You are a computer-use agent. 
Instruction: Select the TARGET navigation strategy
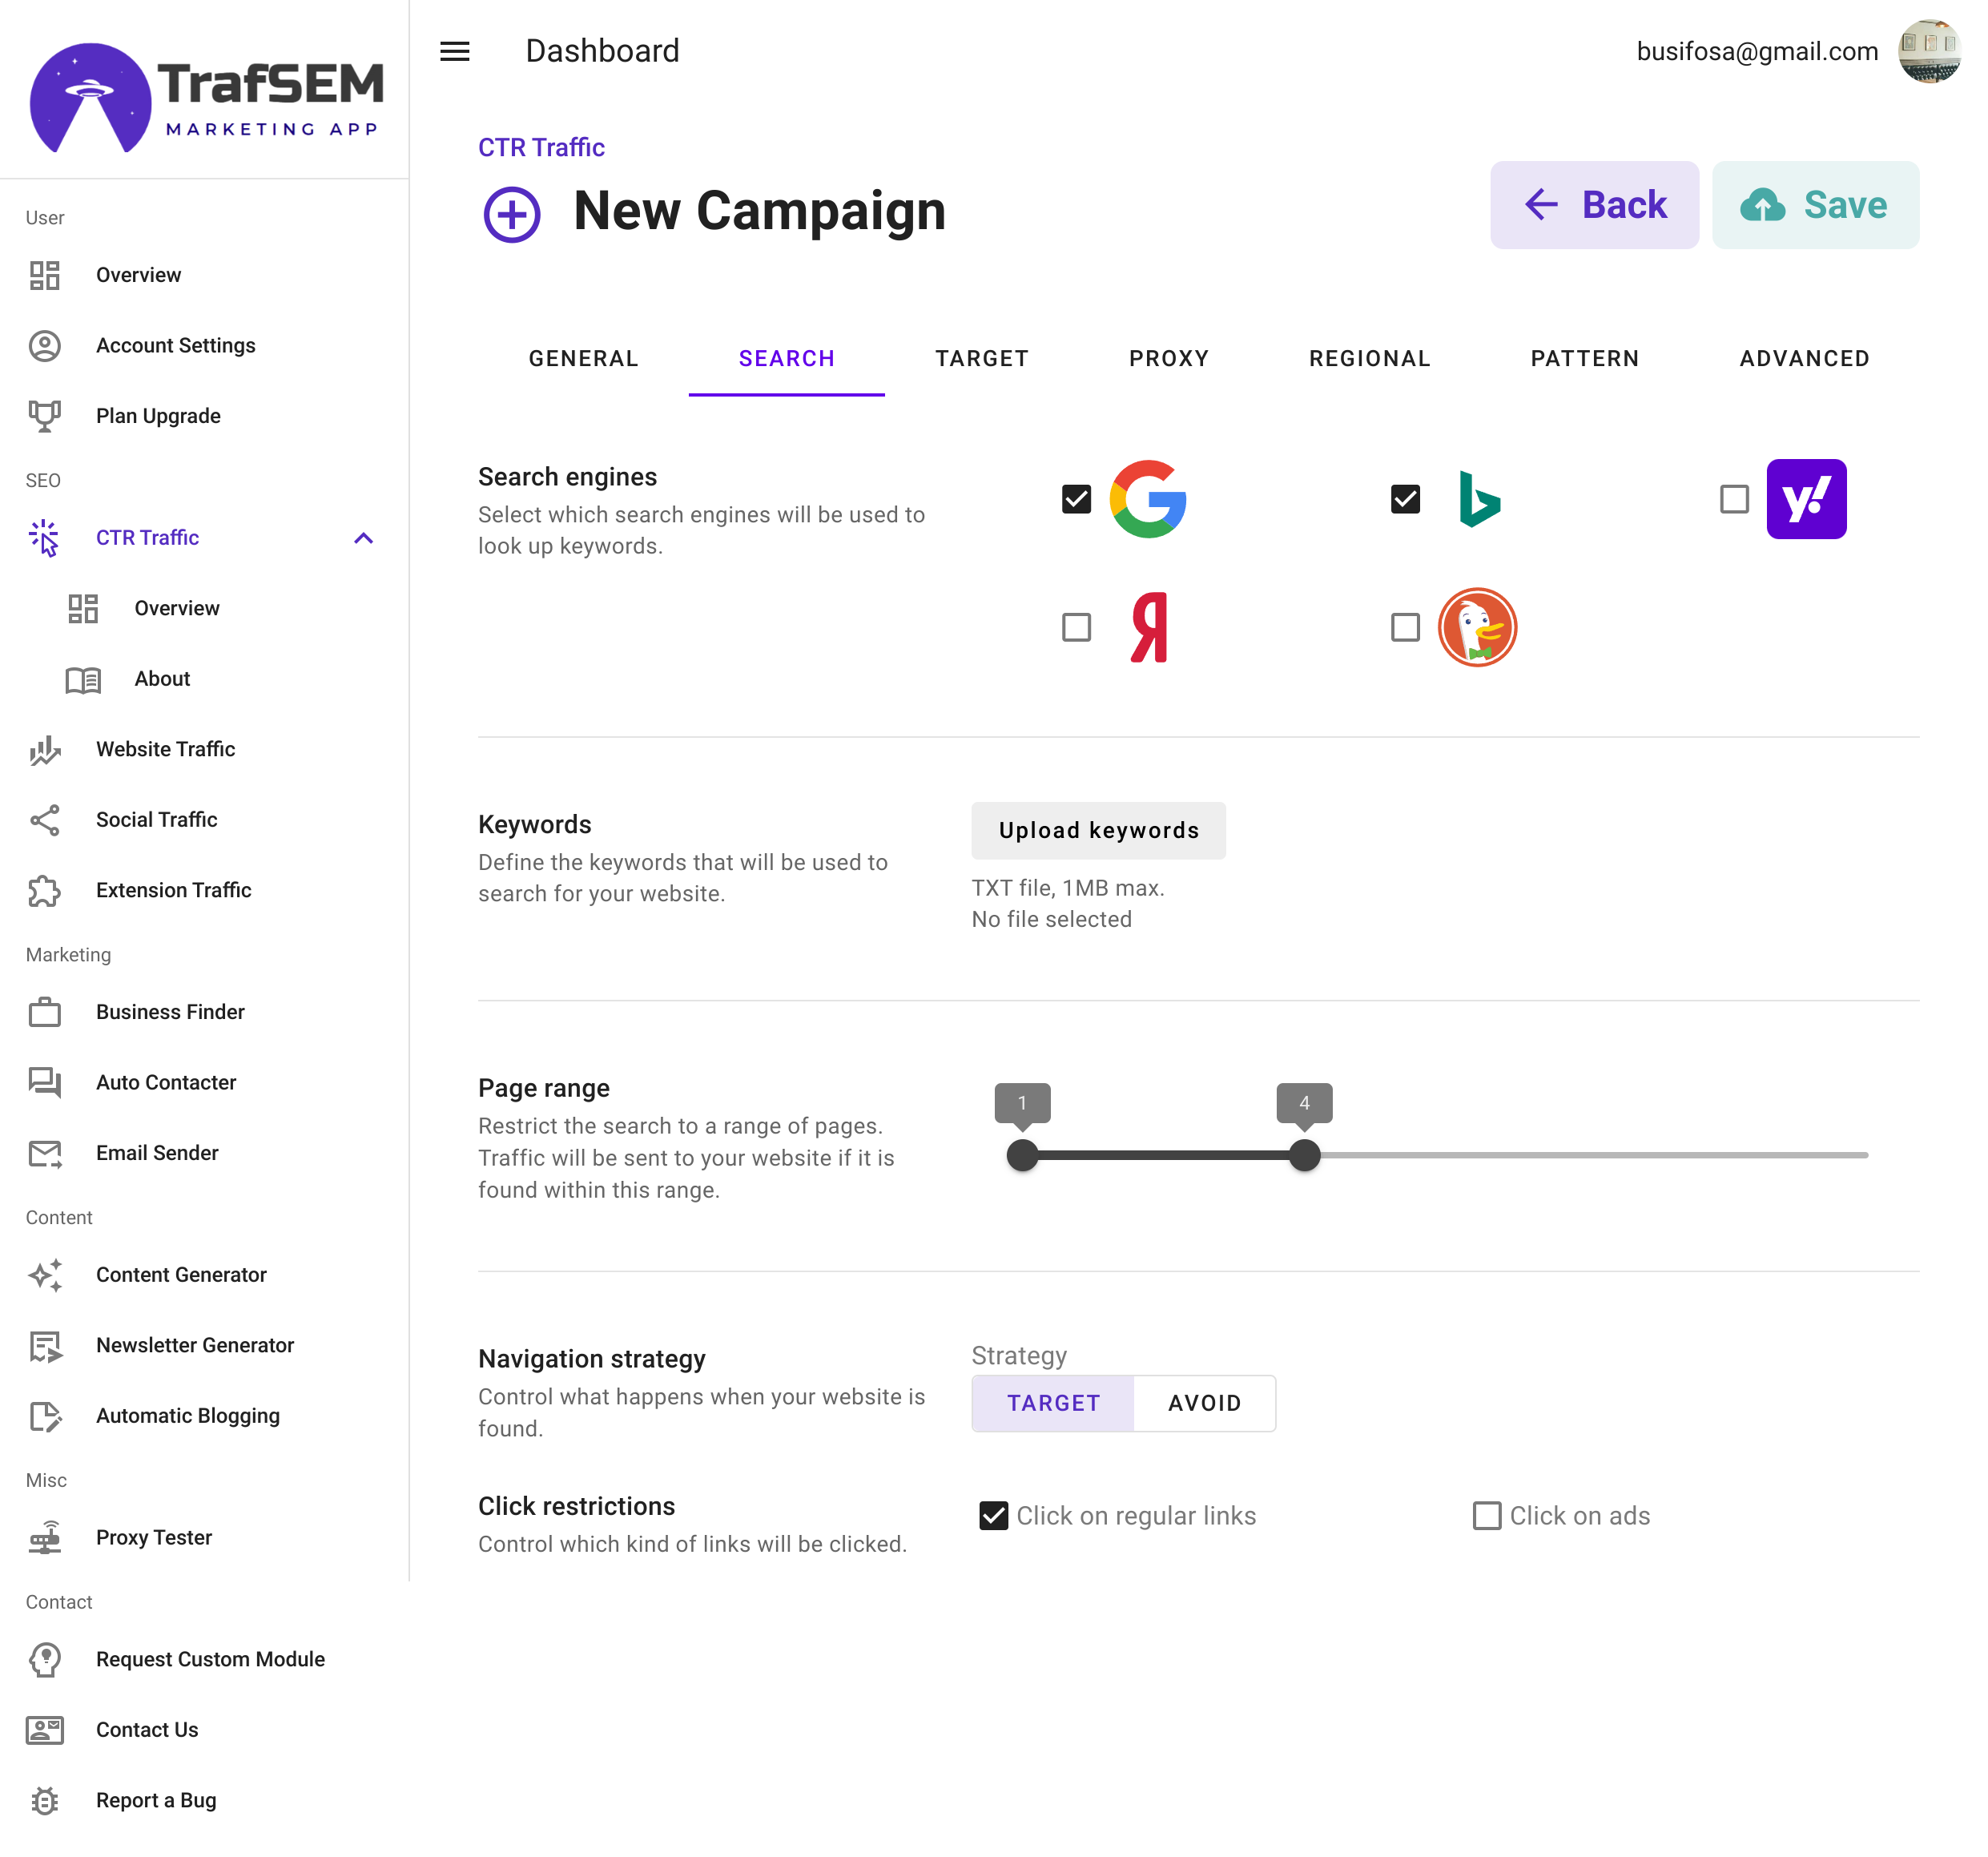[x=1053, y=1403]
